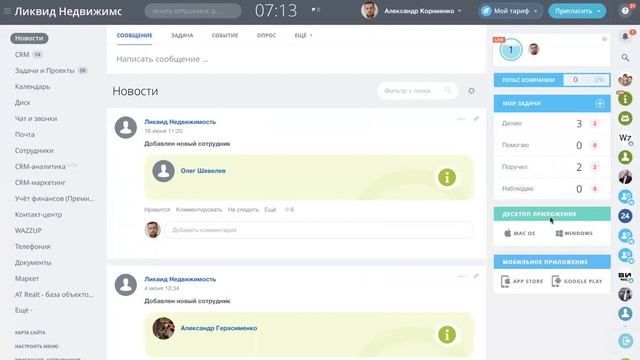Screen dimensions: 640x360
Task: Open the Карта сайта link
Action: (30, 333)
